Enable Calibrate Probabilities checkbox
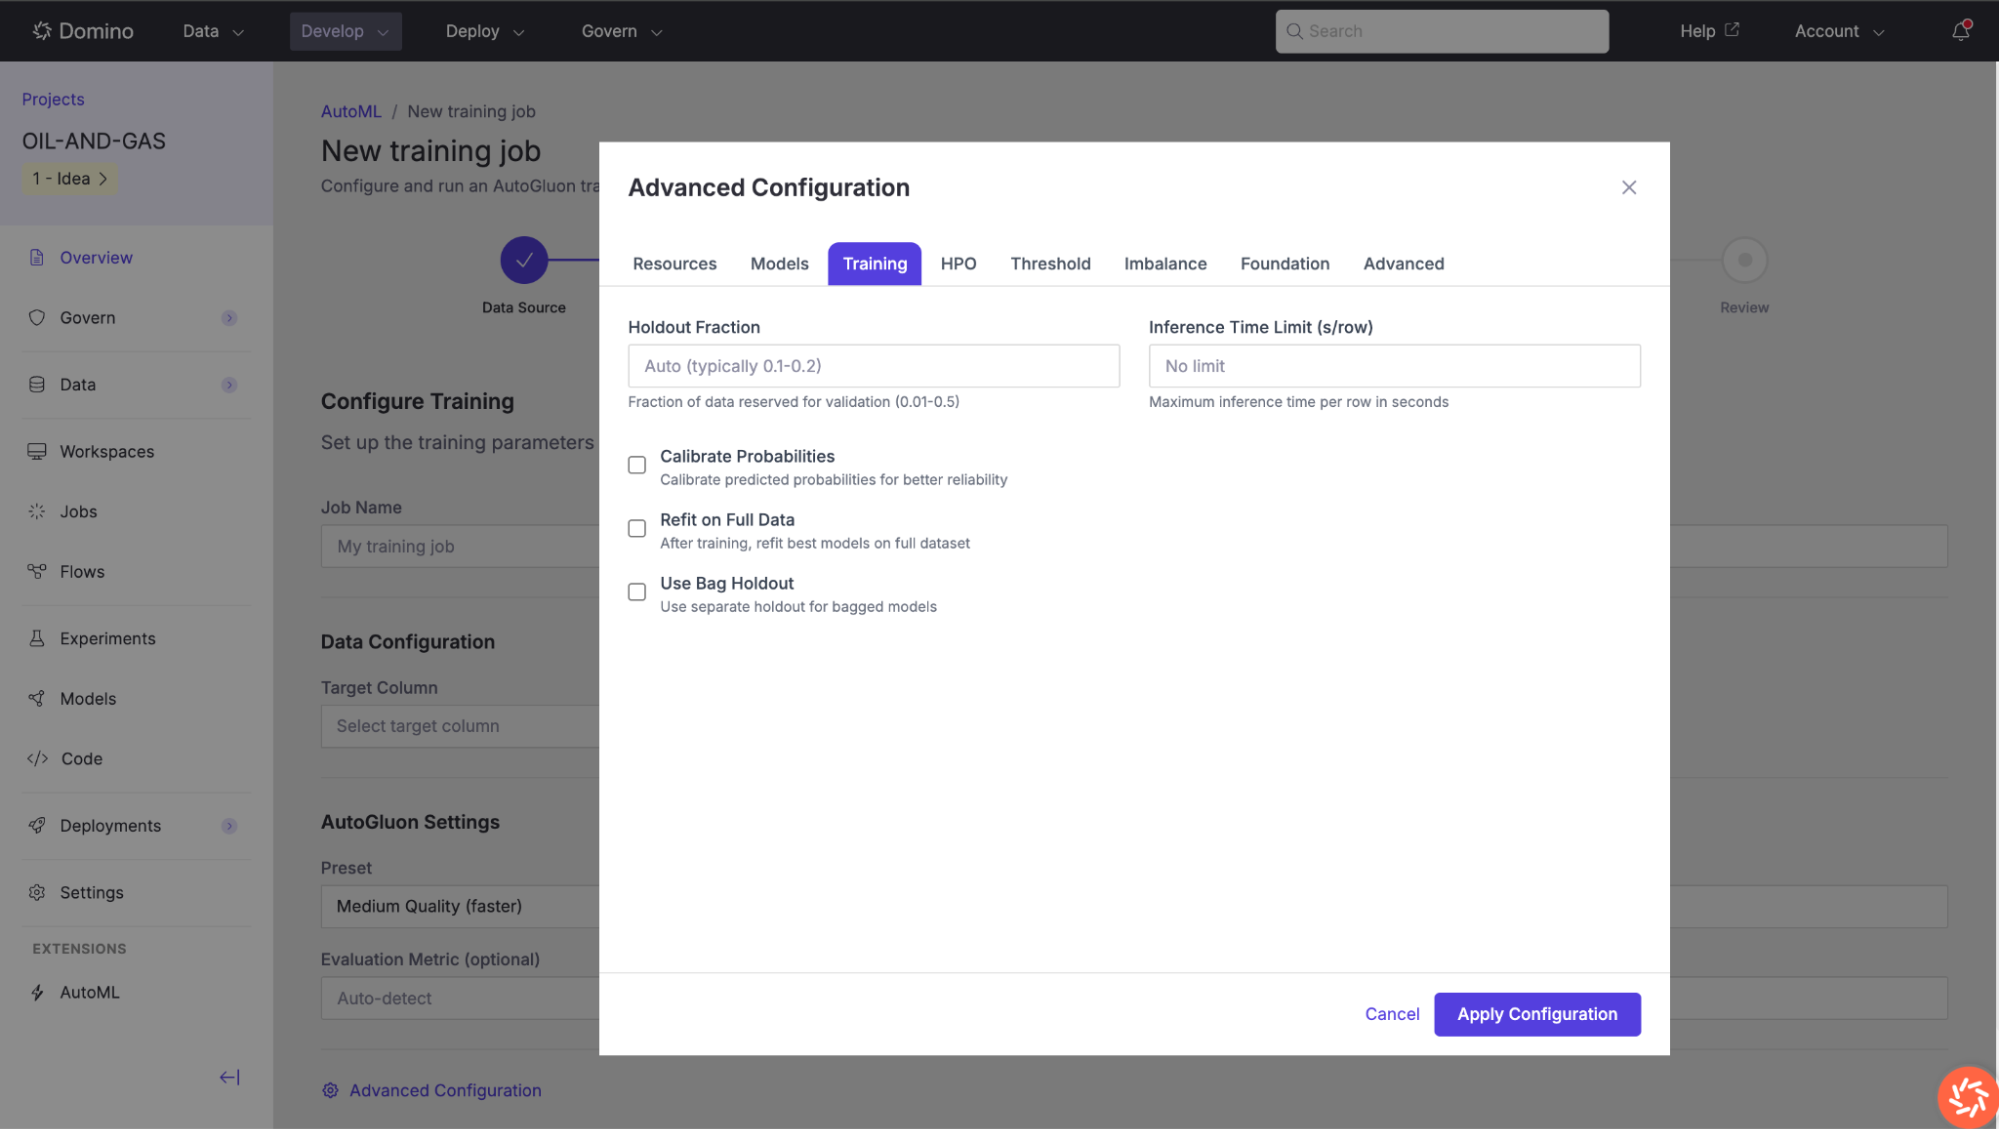This screenshot has width=1999, height=1130. click(637, 465)
